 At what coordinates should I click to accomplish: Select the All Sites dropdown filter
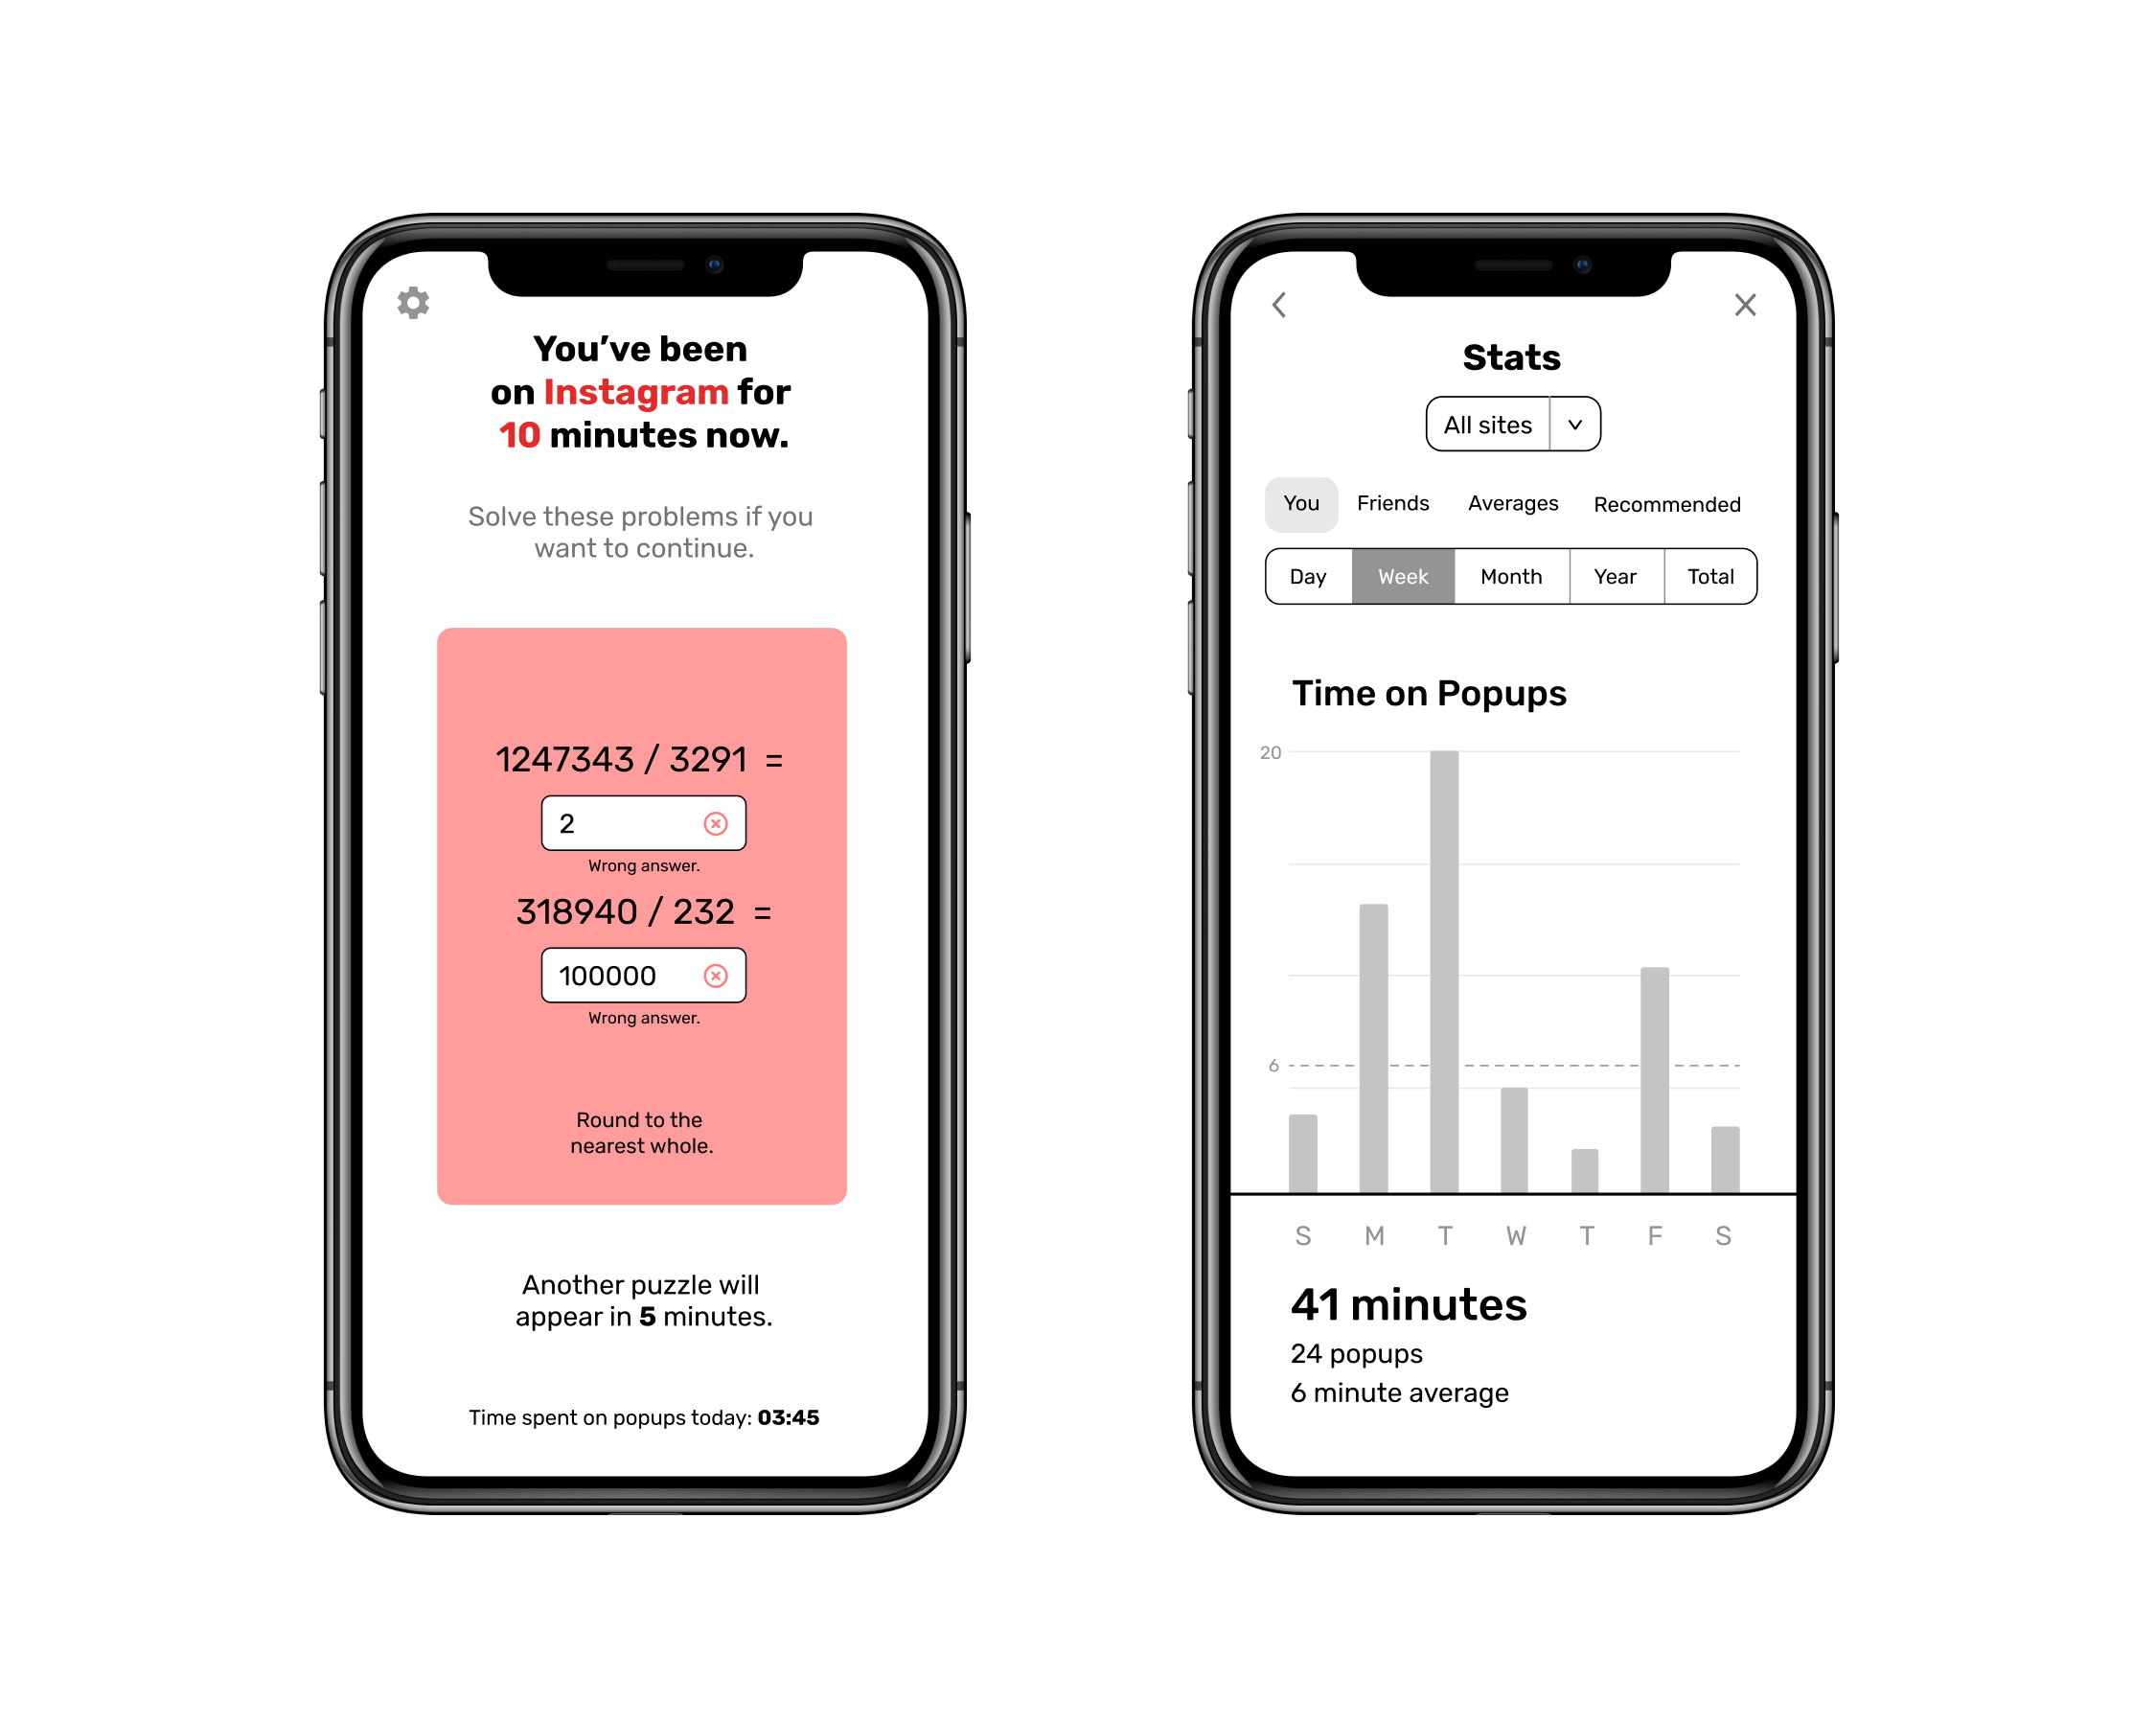point(1512,425)
